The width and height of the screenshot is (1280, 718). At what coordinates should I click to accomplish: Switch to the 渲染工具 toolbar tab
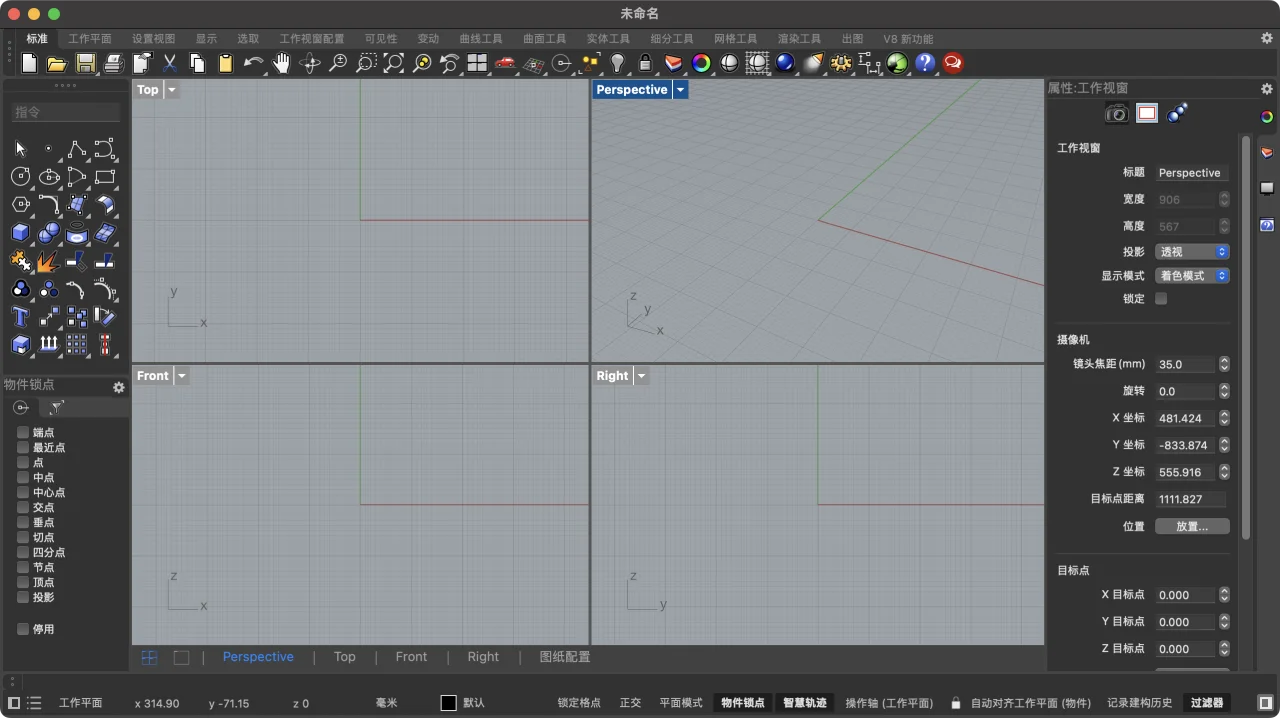[x=799, y=39]
